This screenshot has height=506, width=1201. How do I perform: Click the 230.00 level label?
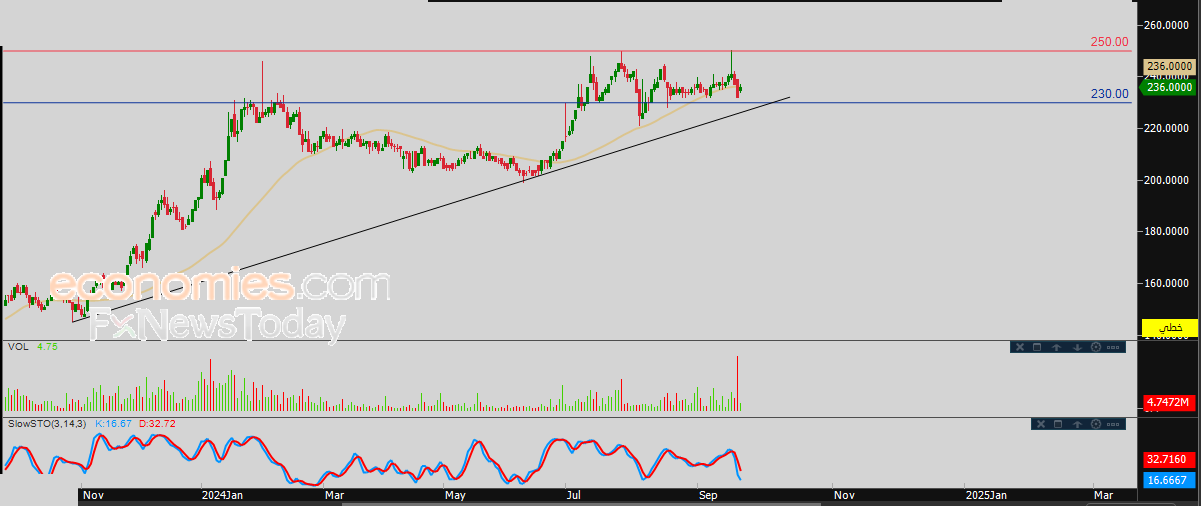pyautogui.click(x=1109, y=93)
